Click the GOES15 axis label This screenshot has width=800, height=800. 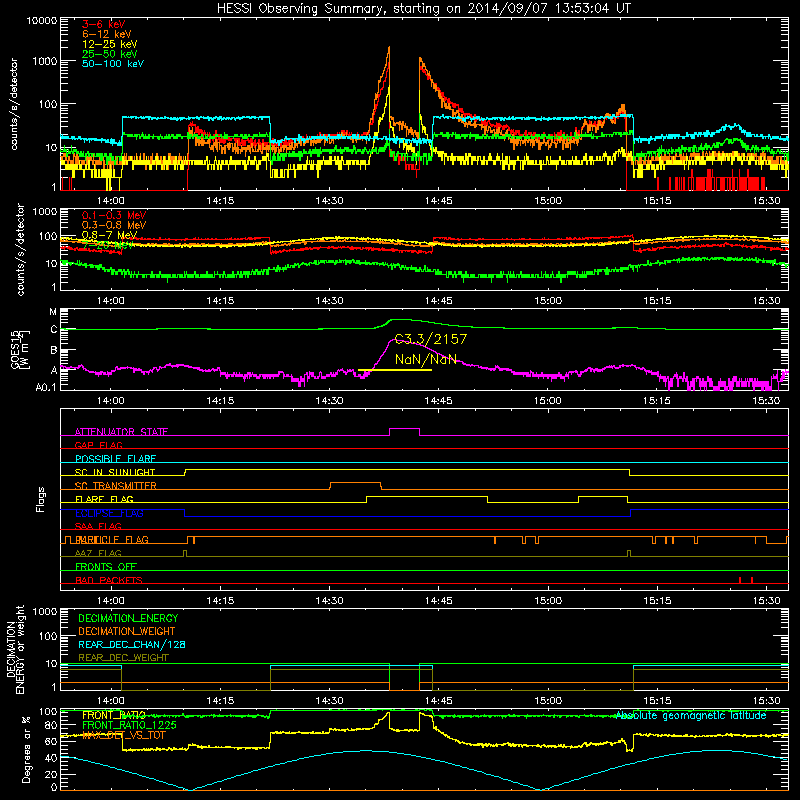coord(20,350)
